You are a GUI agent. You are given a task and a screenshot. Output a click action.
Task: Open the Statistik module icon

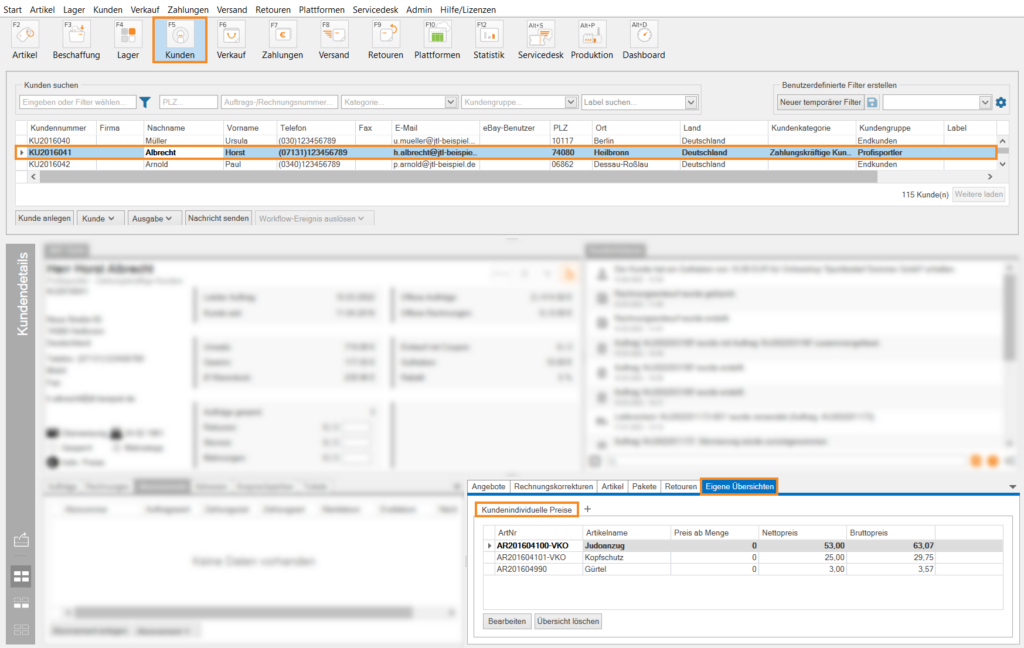[489, 40]
